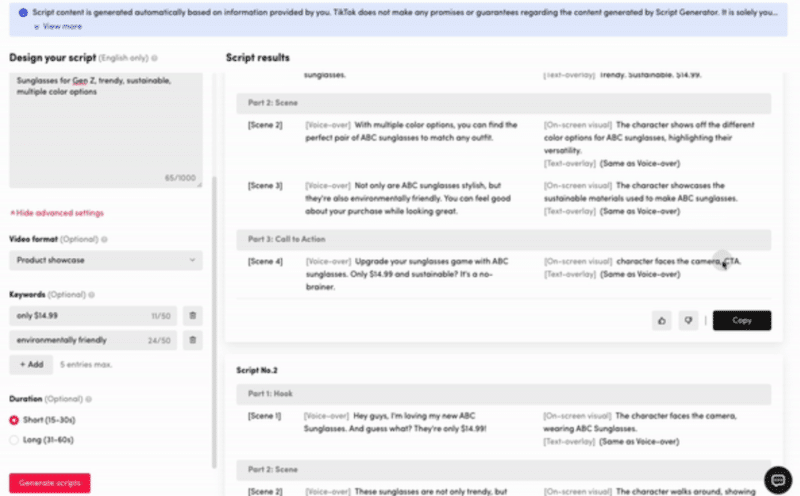Collapse via Hide advanced settings
The image size is (800, 496).
(57, 213)
